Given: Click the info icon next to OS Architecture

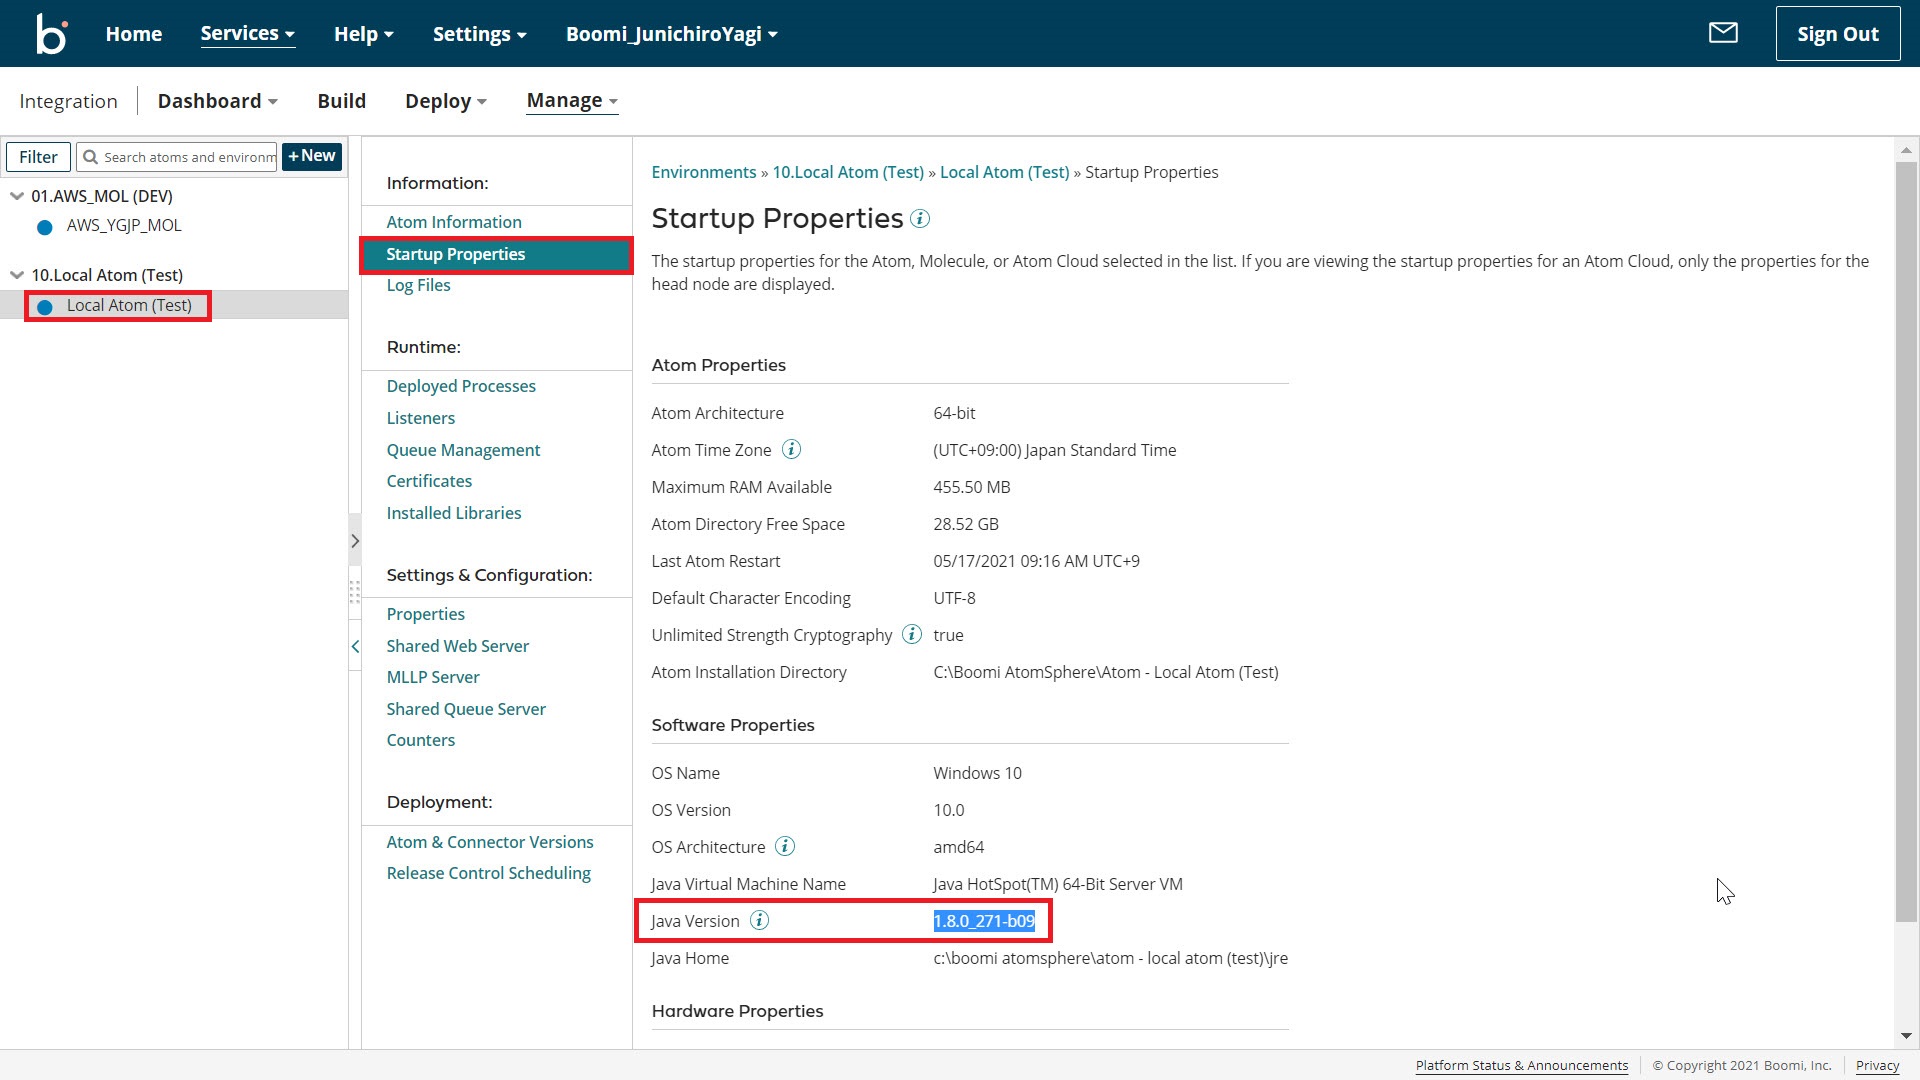Looking at the screenshot, I should 785,846.
